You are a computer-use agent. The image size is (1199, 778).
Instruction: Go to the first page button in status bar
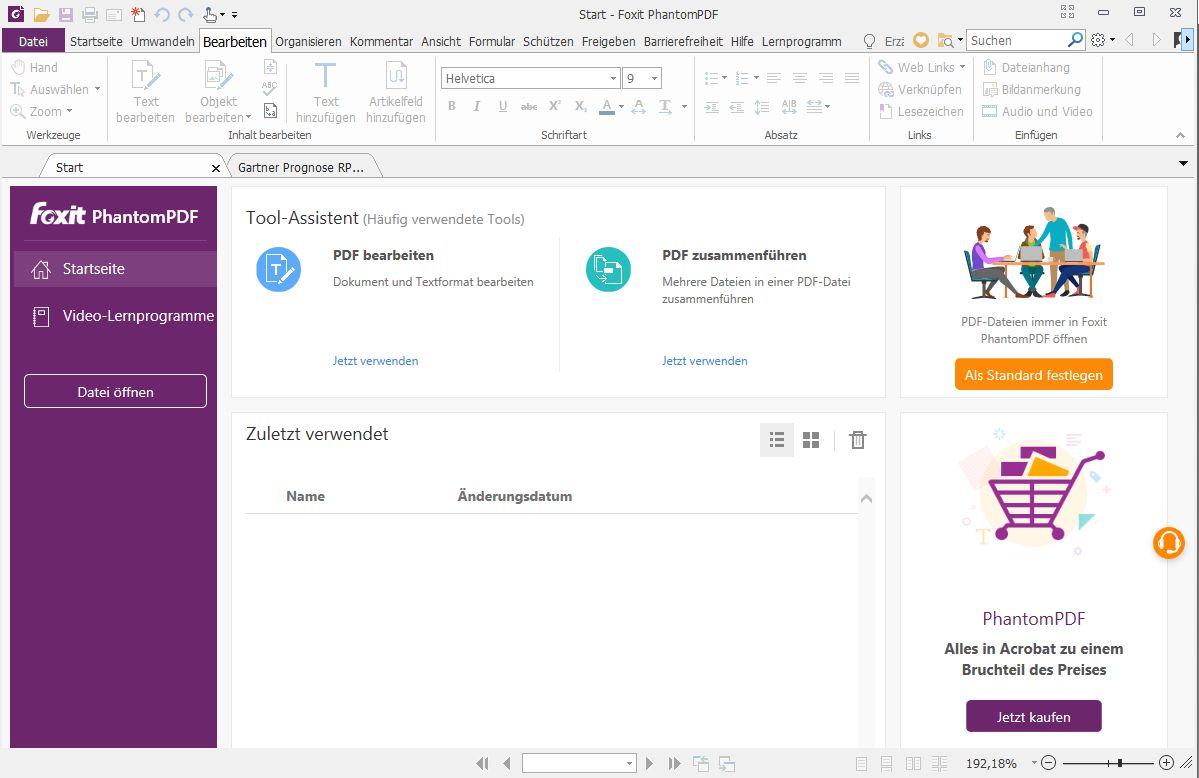pyautogui.click(x=482, y=763)
